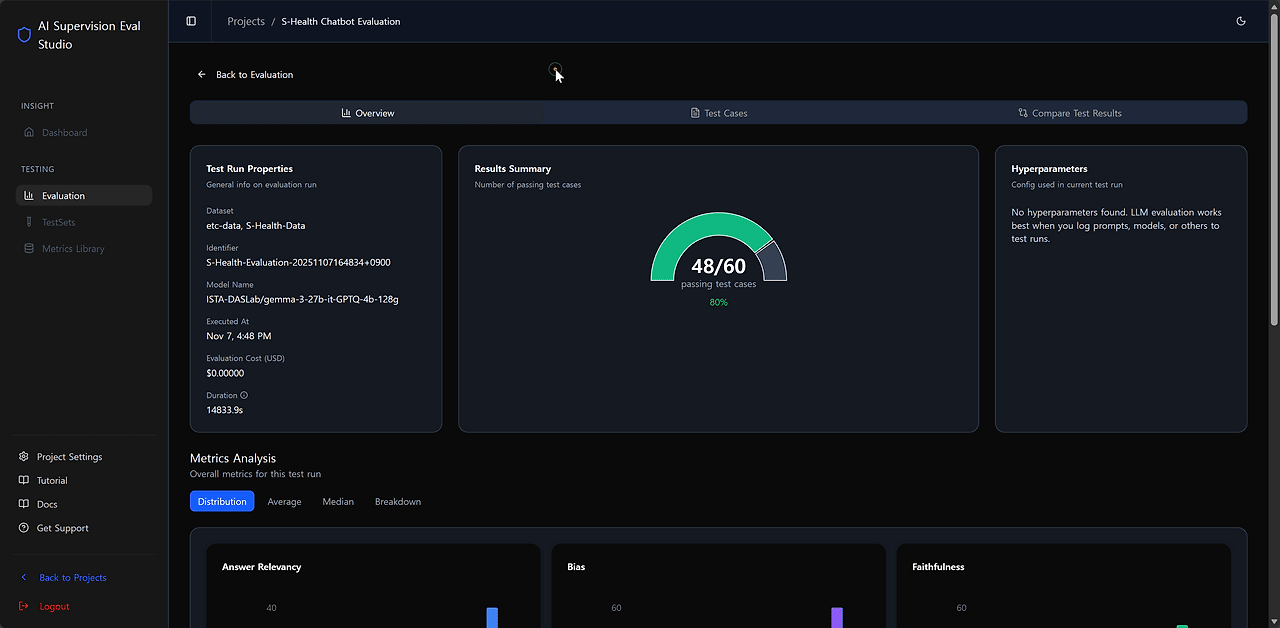Viewport: 1280px width, 628px height.
Task: Open Project Settings
Action: [x=69, y=457]
